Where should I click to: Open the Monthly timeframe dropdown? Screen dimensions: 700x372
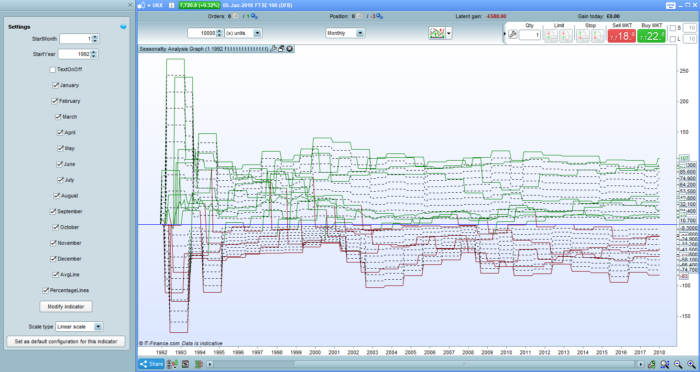tap(345, 33)
